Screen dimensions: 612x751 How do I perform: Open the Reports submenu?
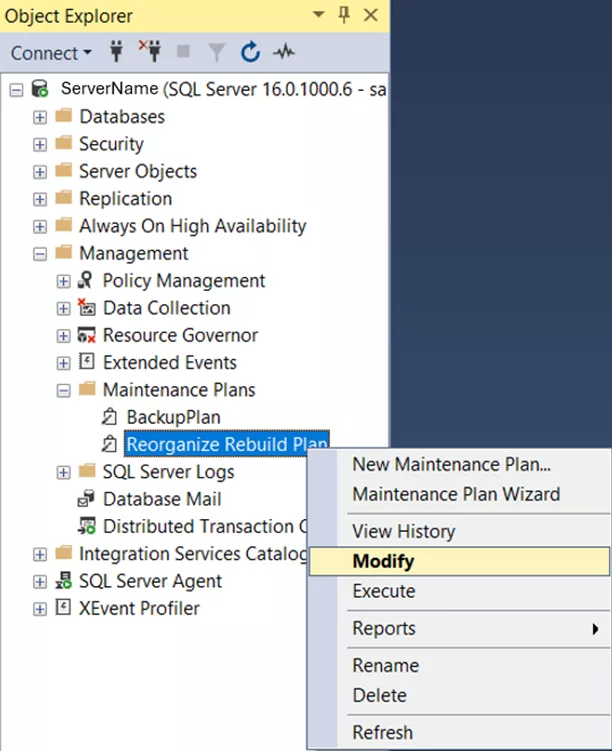click(459, 628)
